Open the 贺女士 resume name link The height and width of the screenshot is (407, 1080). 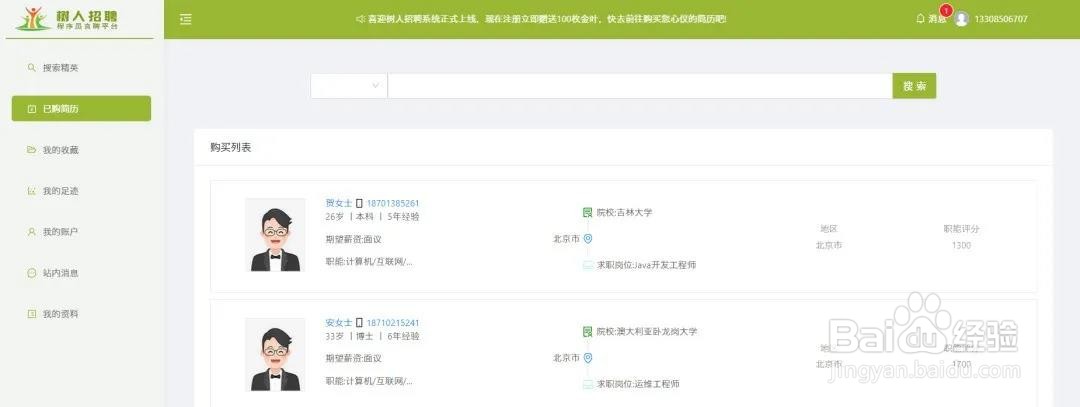click(339, 203)
